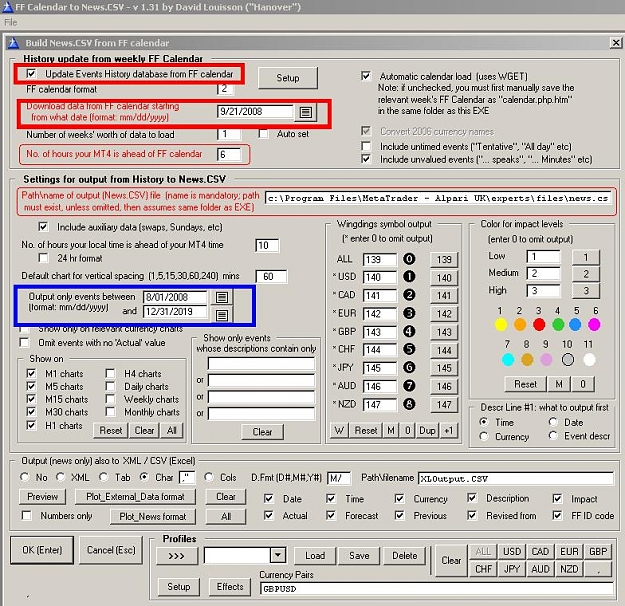Select the cyan color swatch 7

point(508,360)
